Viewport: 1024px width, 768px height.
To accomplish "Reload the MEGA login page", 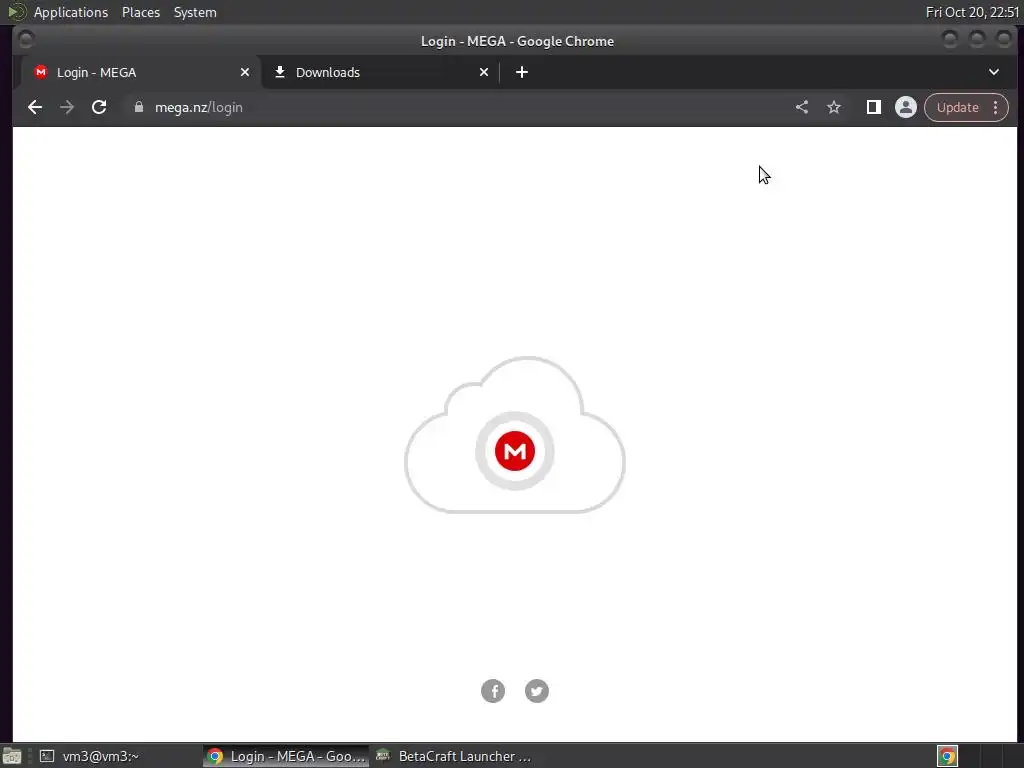I will (99, 107).
